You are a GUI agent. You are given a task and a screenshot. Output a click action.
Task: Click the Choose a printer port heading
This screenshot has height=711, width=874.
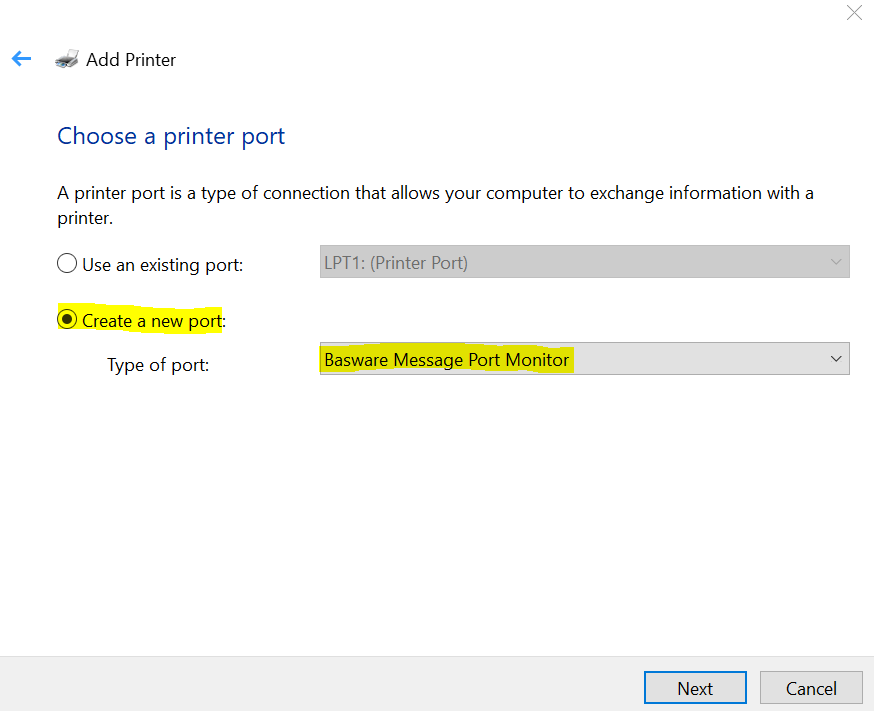[171, 137]
